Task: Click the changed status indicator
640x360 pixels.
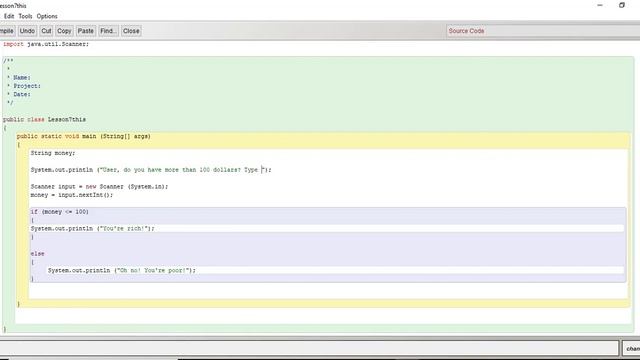Action: coord(632,349)
